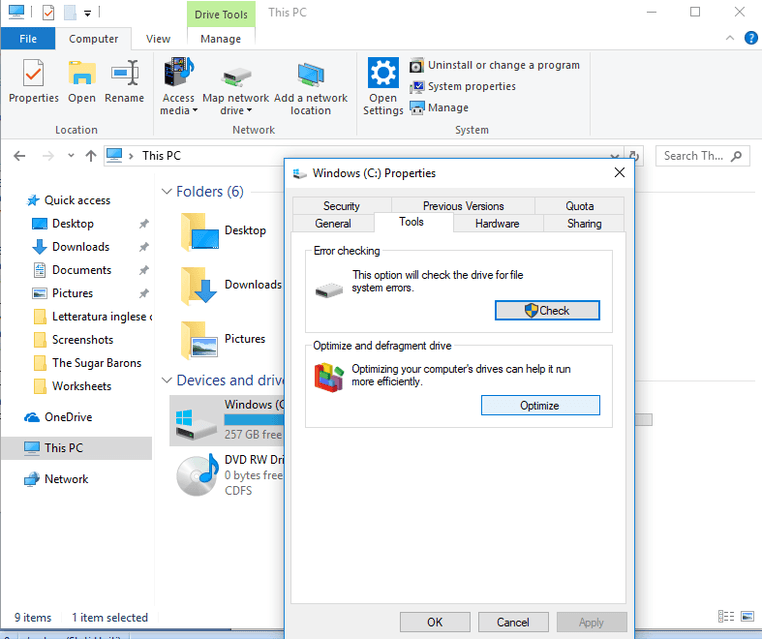The image size is (762, 639).
Task: Click the Desktop folder icon in Folders
Action: pyautogui.click(x=199, y=232)
